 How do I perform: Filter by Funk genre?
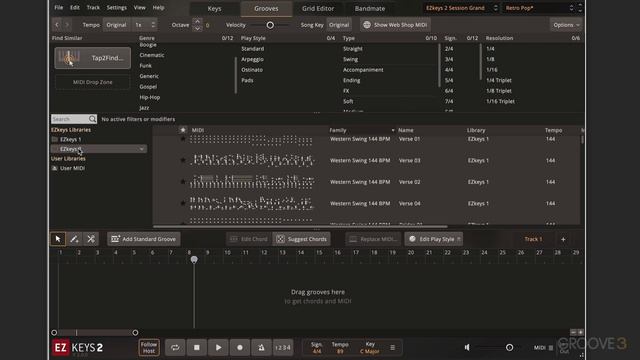145,65
